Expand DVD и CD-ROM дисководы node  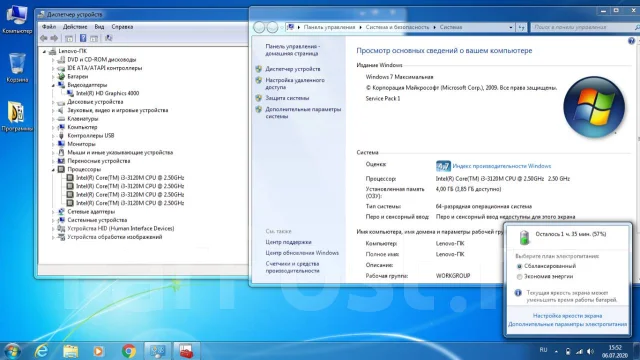(53, 60)
